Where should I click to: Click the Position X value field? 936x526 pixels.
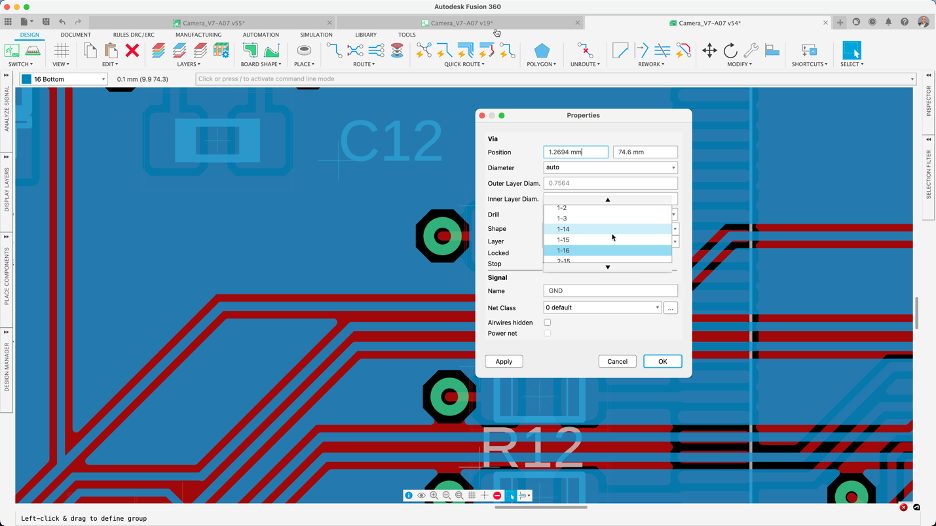click(x=575, y=152)
